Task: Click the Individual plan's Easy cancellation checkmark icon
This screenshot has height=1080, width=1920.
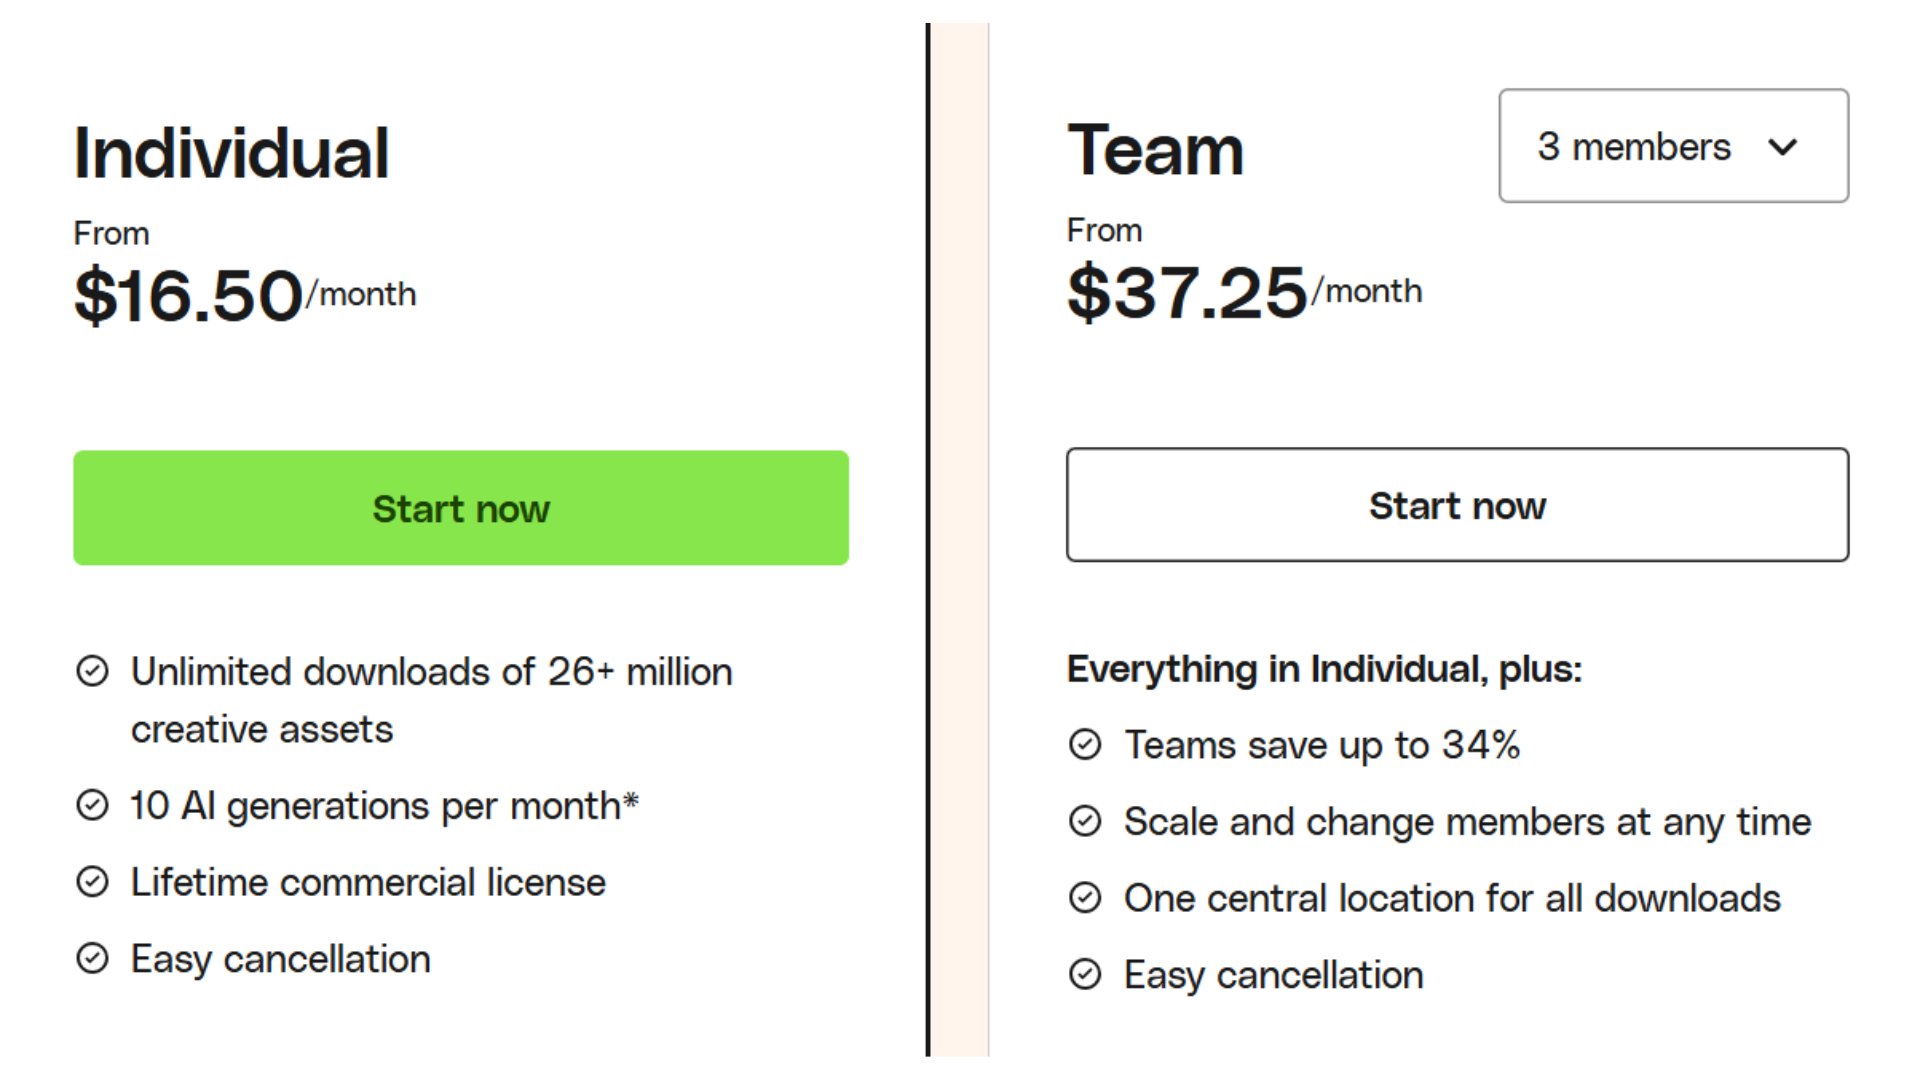Action: (92, 958)
